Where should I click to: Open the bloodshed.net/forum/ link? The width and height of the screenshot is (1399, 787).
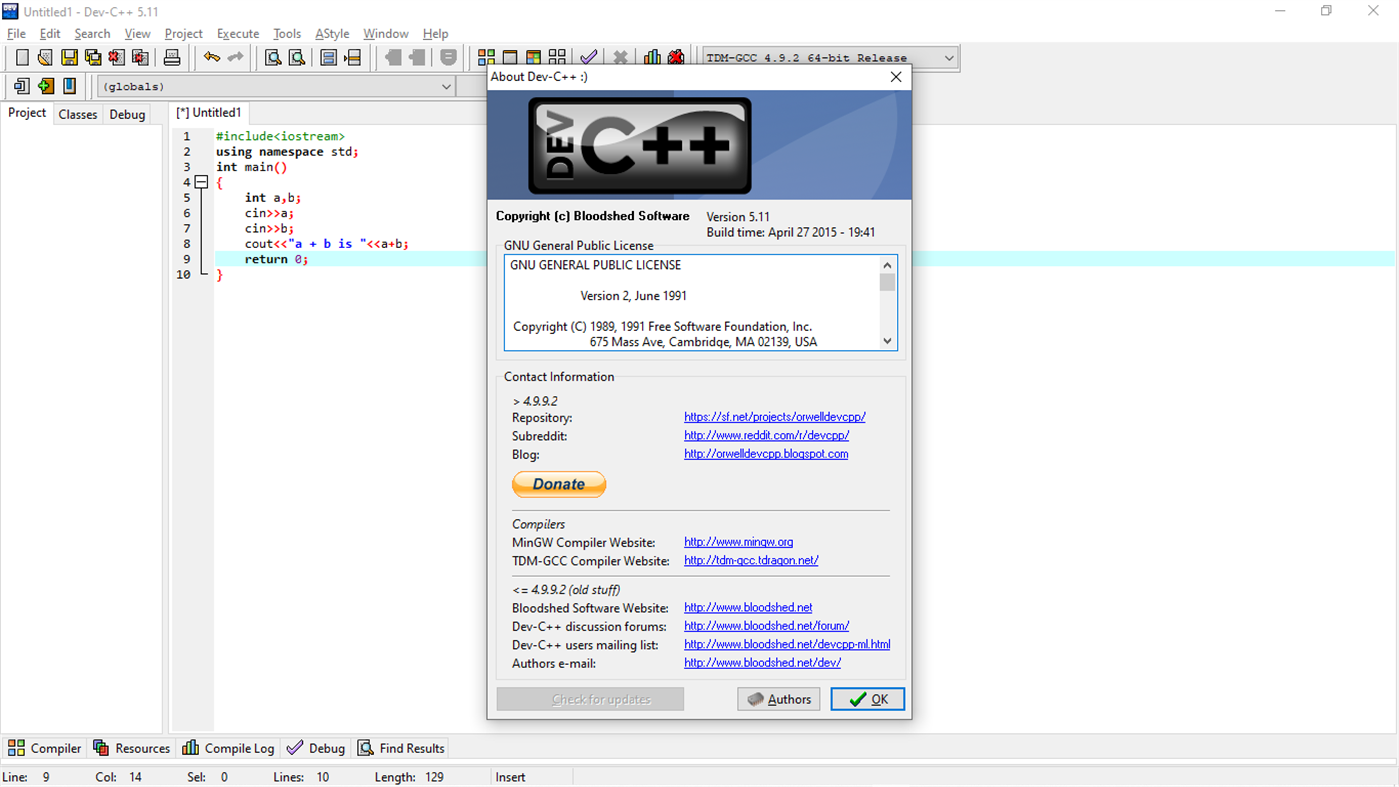pos(767,626)
